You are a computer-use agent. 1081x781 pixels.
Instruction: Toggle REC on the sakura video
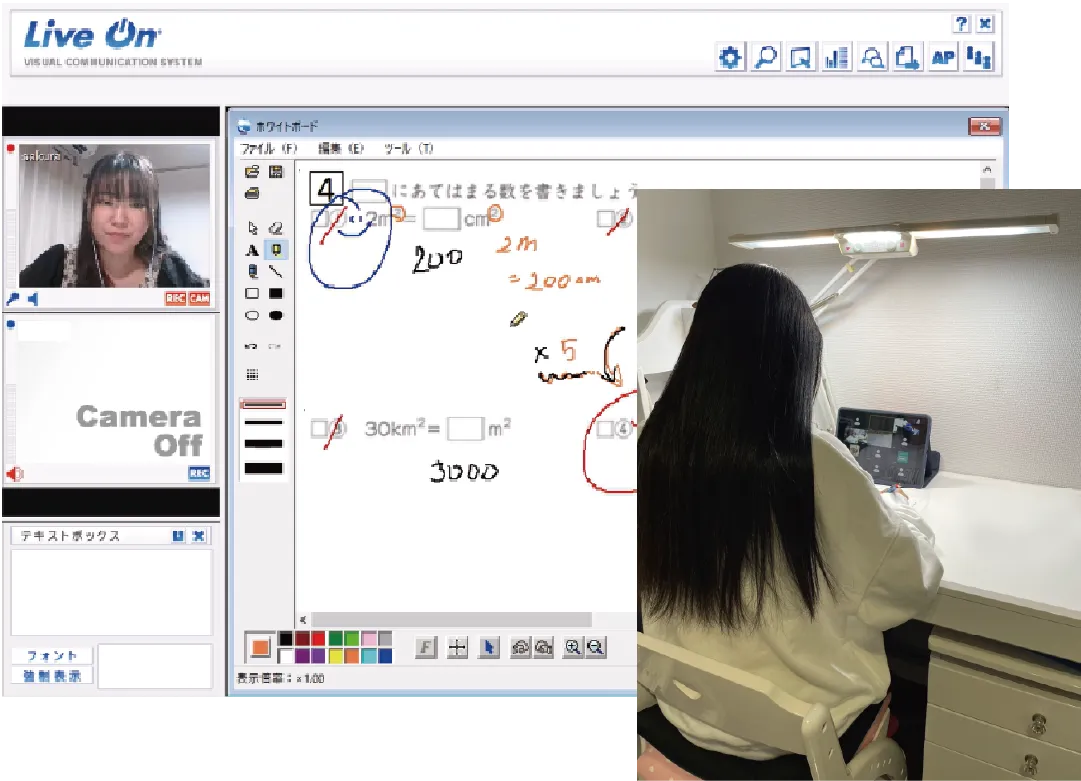point(175,299)
